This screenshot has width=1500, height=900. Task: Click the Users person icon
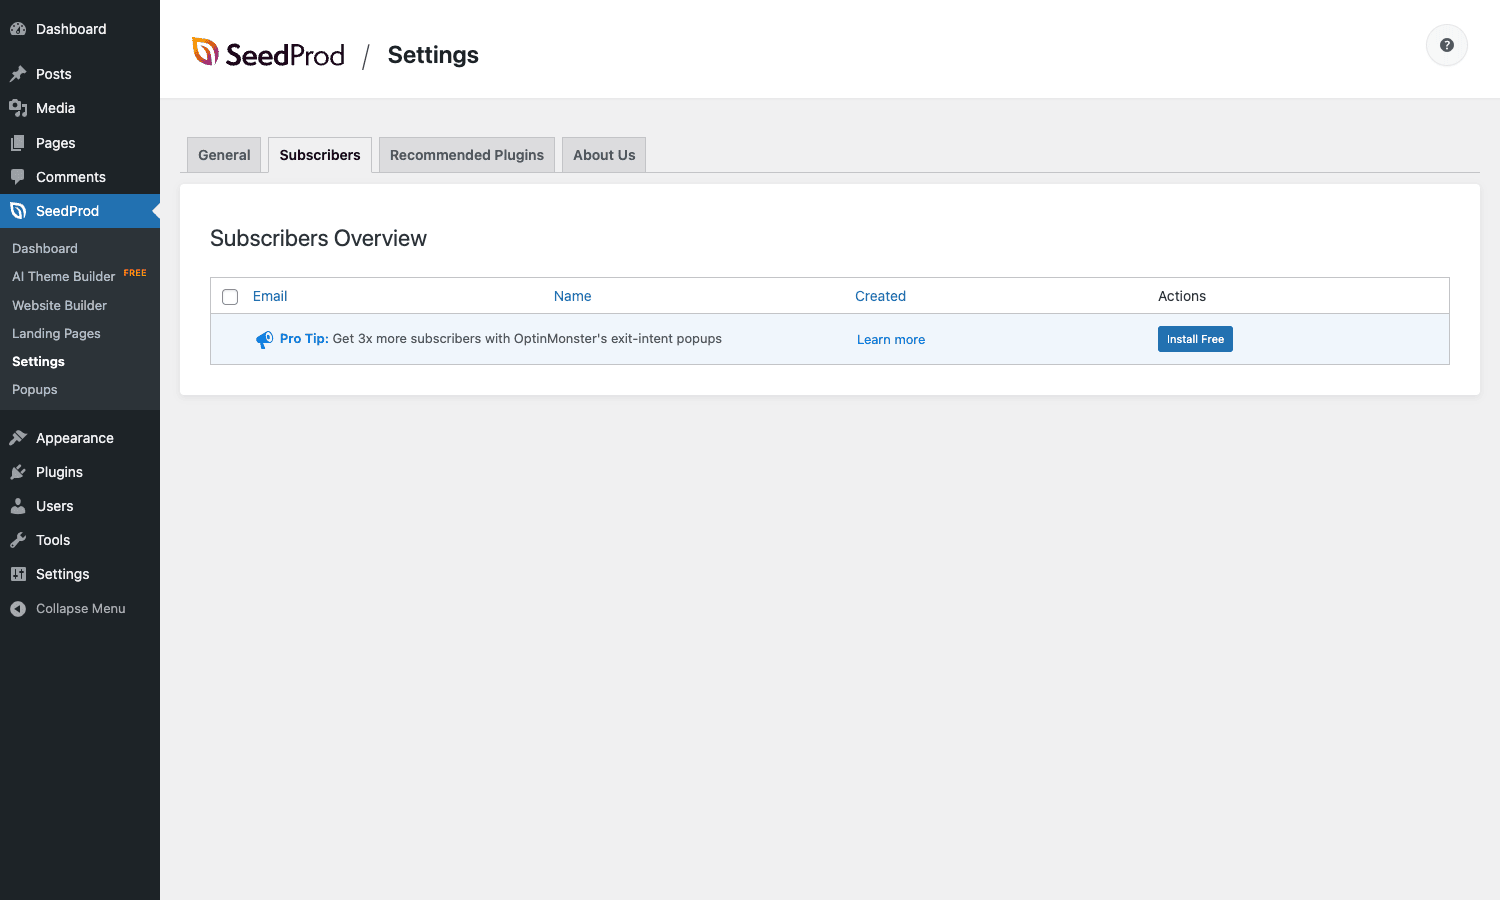pos(18,506)
